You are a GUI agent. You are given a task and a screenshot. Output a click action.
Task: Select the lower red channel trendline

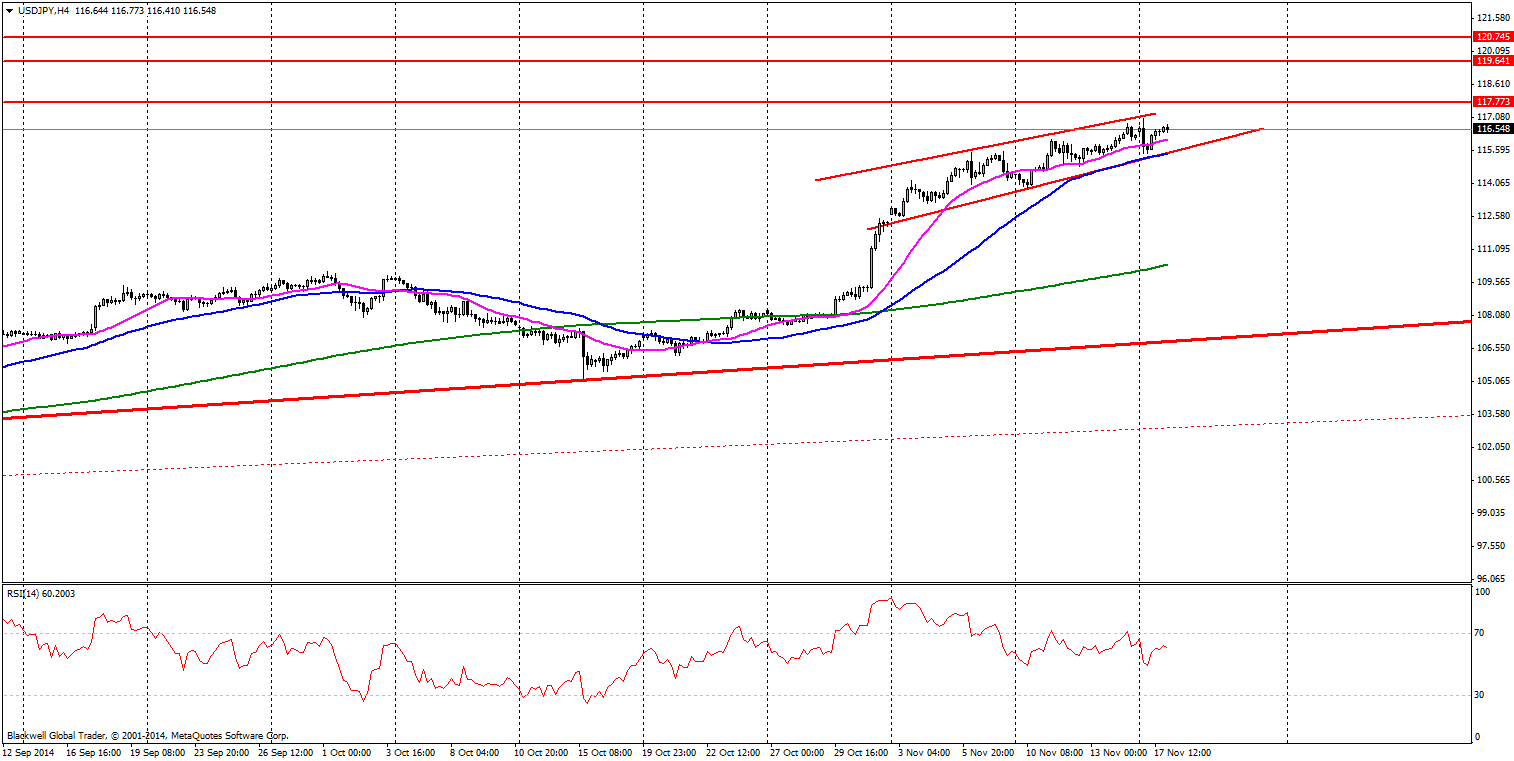tap(1065, 179)
